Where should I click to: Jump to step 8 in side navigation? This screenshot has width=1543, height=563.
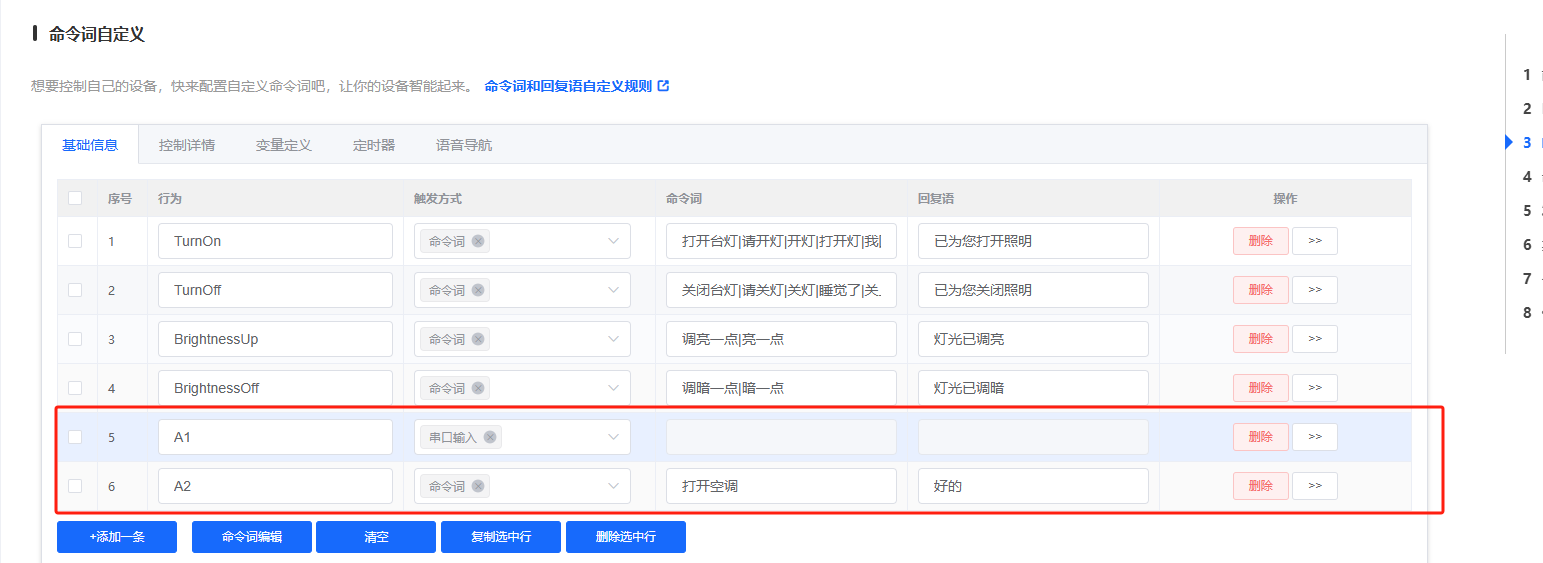[x=1528, y=313]
